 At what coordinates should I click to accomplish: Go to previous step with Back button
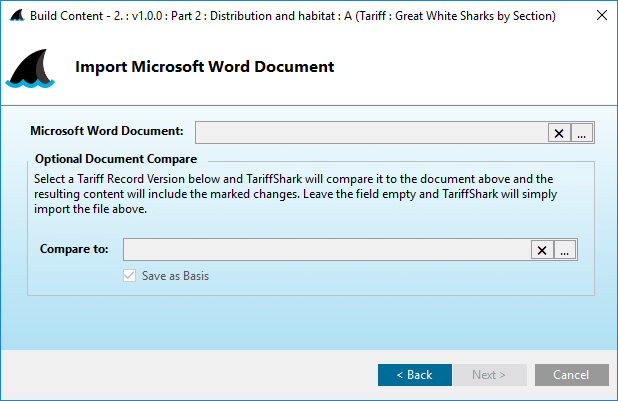tap(414, 375)
